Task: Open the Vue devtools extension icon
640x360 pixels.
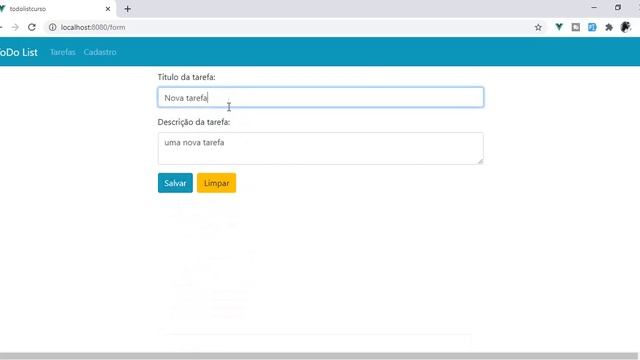Action: pos(559,27)
